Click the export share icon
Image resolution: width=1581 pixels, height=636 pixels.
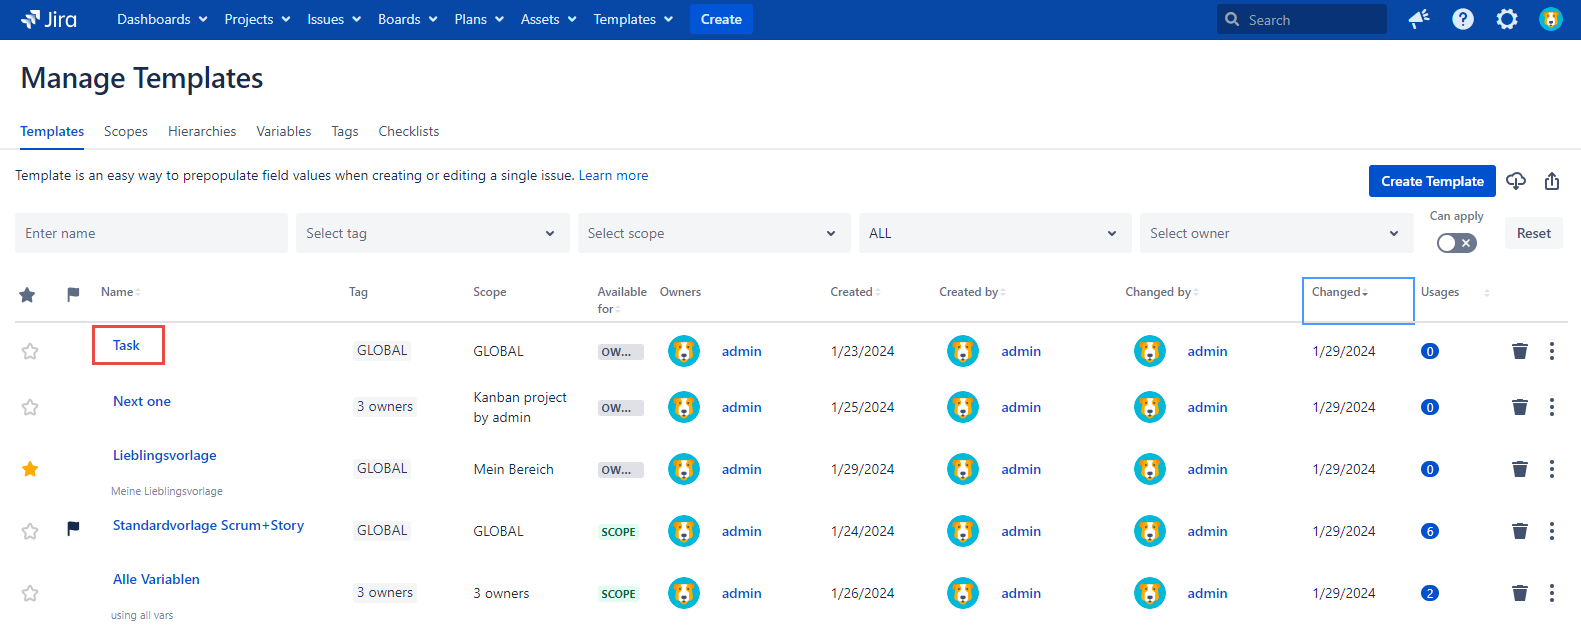pos(1551,181)
